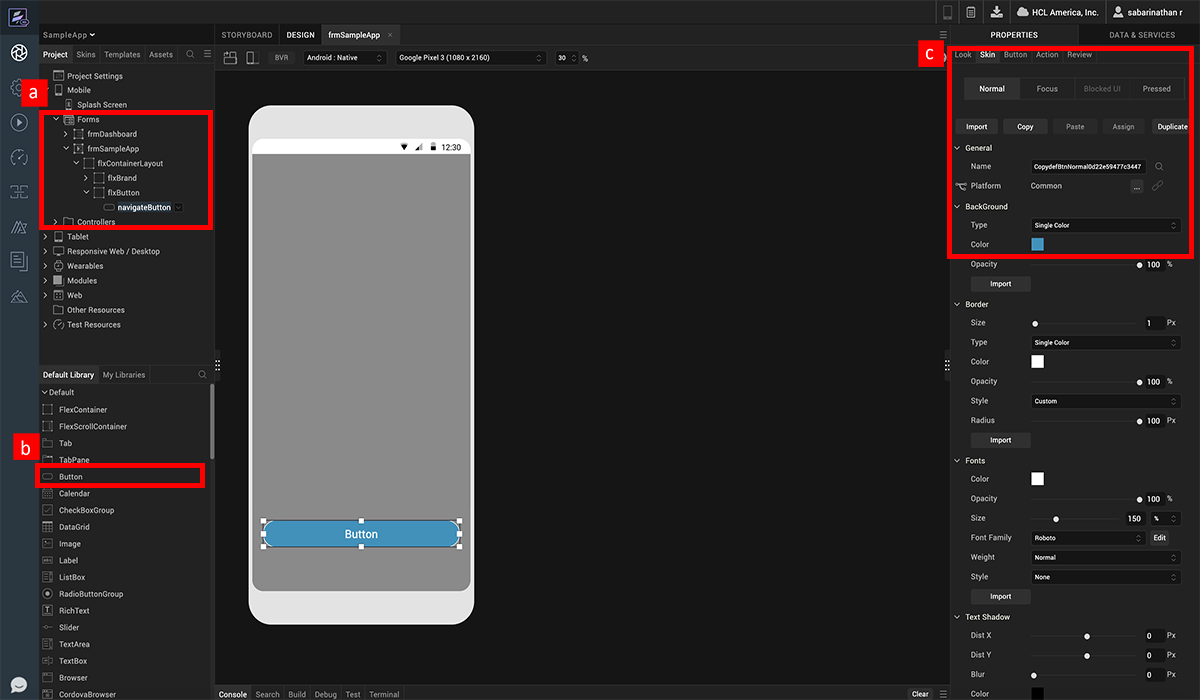The width and height of the screenshot is (1200, 700).
Task: Select the Focus skin state
Action: click(1047, 88)
